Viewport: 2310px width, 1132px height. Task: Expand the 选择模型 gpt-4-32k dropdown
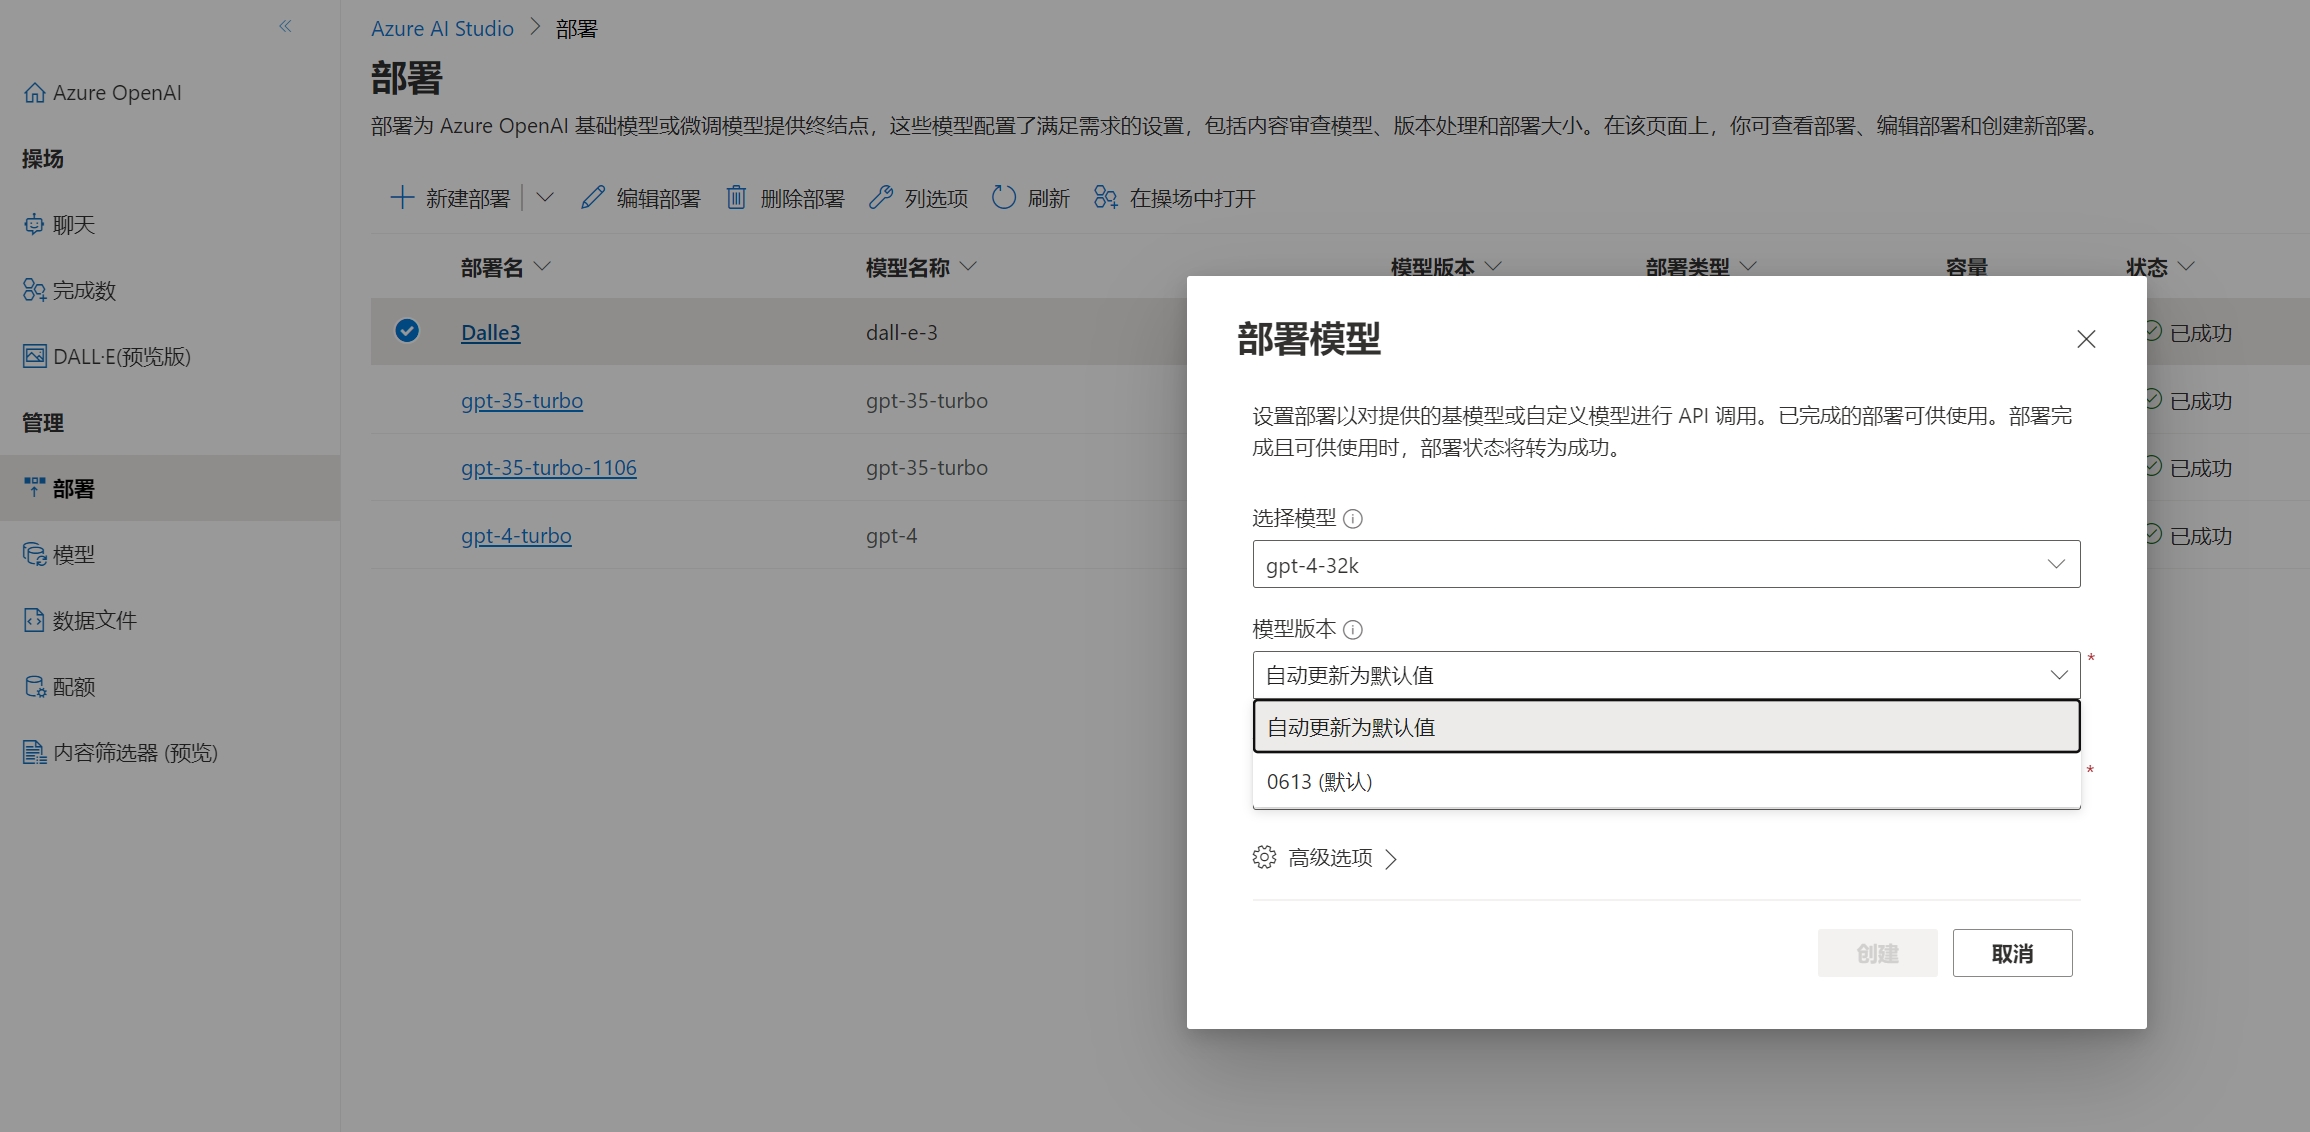point(1666,565)
